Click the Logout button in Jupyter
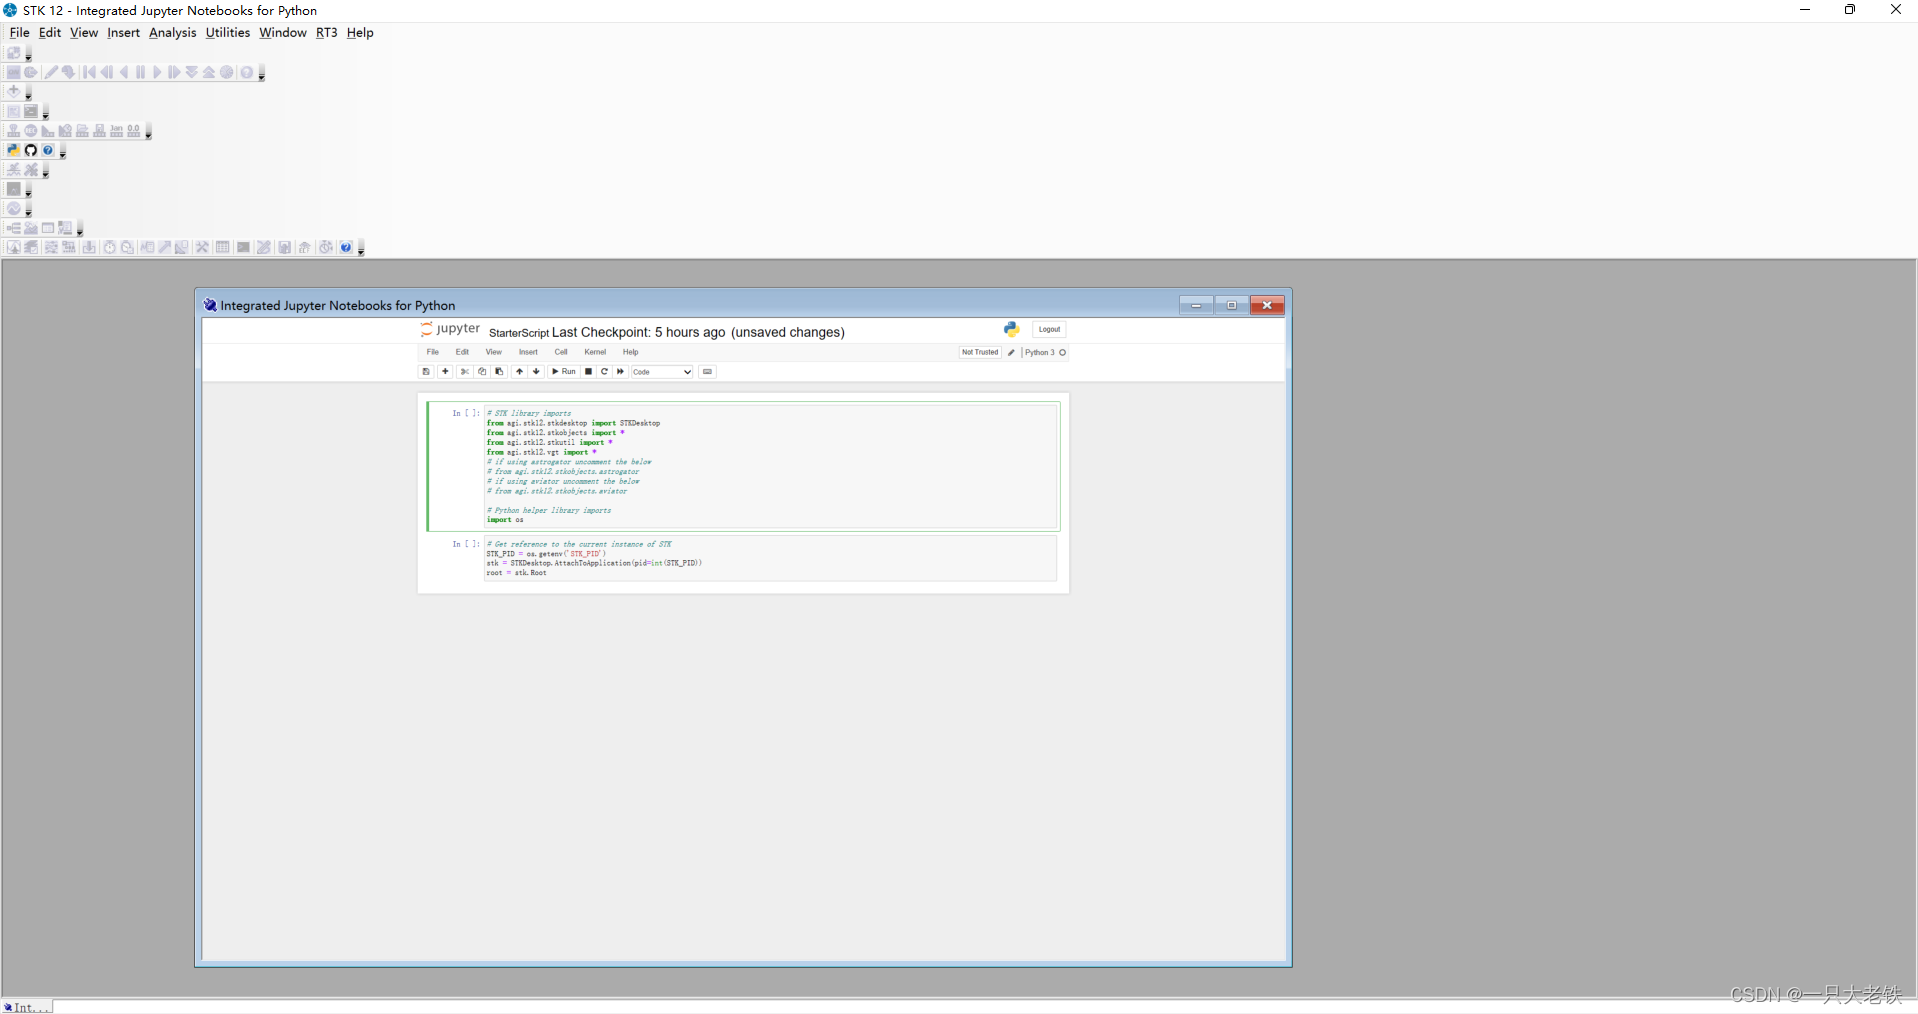This screenshot has width=1918, height=1014. point(1049,329)
